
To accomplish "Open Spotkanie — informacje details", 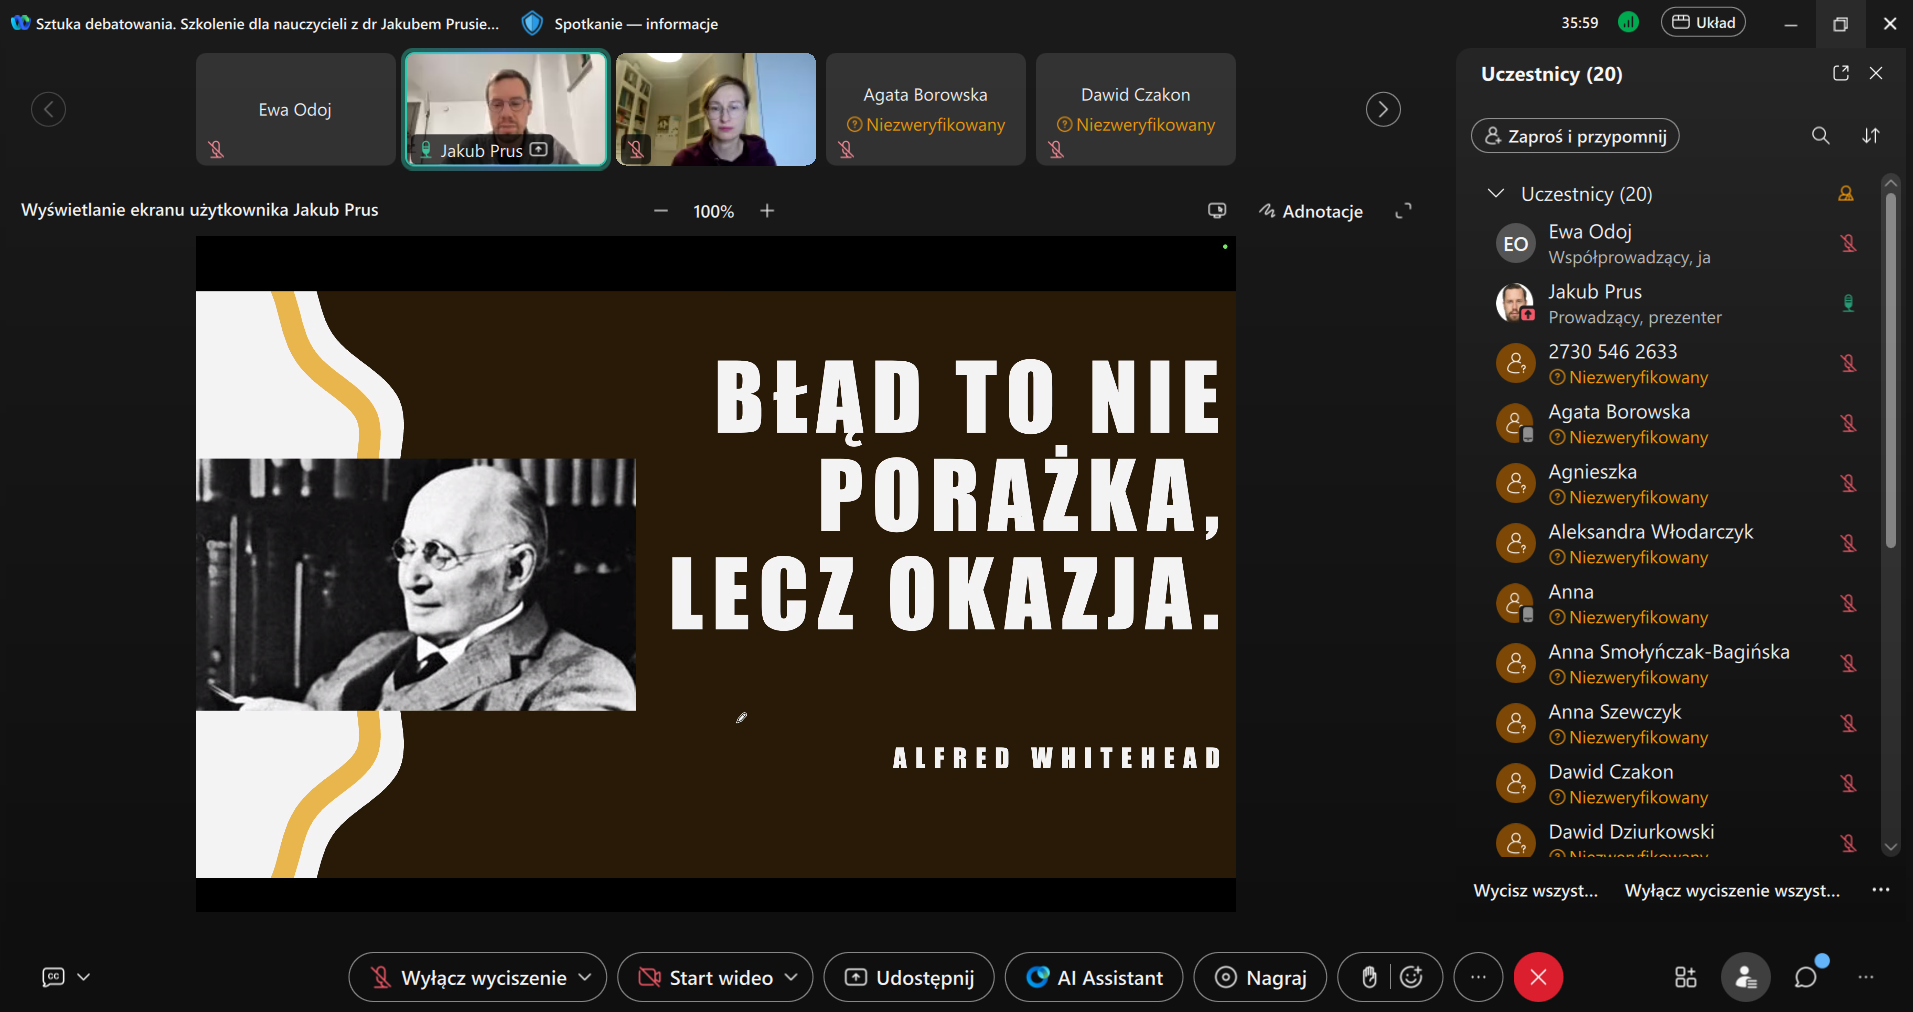I will click(x=621, y=23).
